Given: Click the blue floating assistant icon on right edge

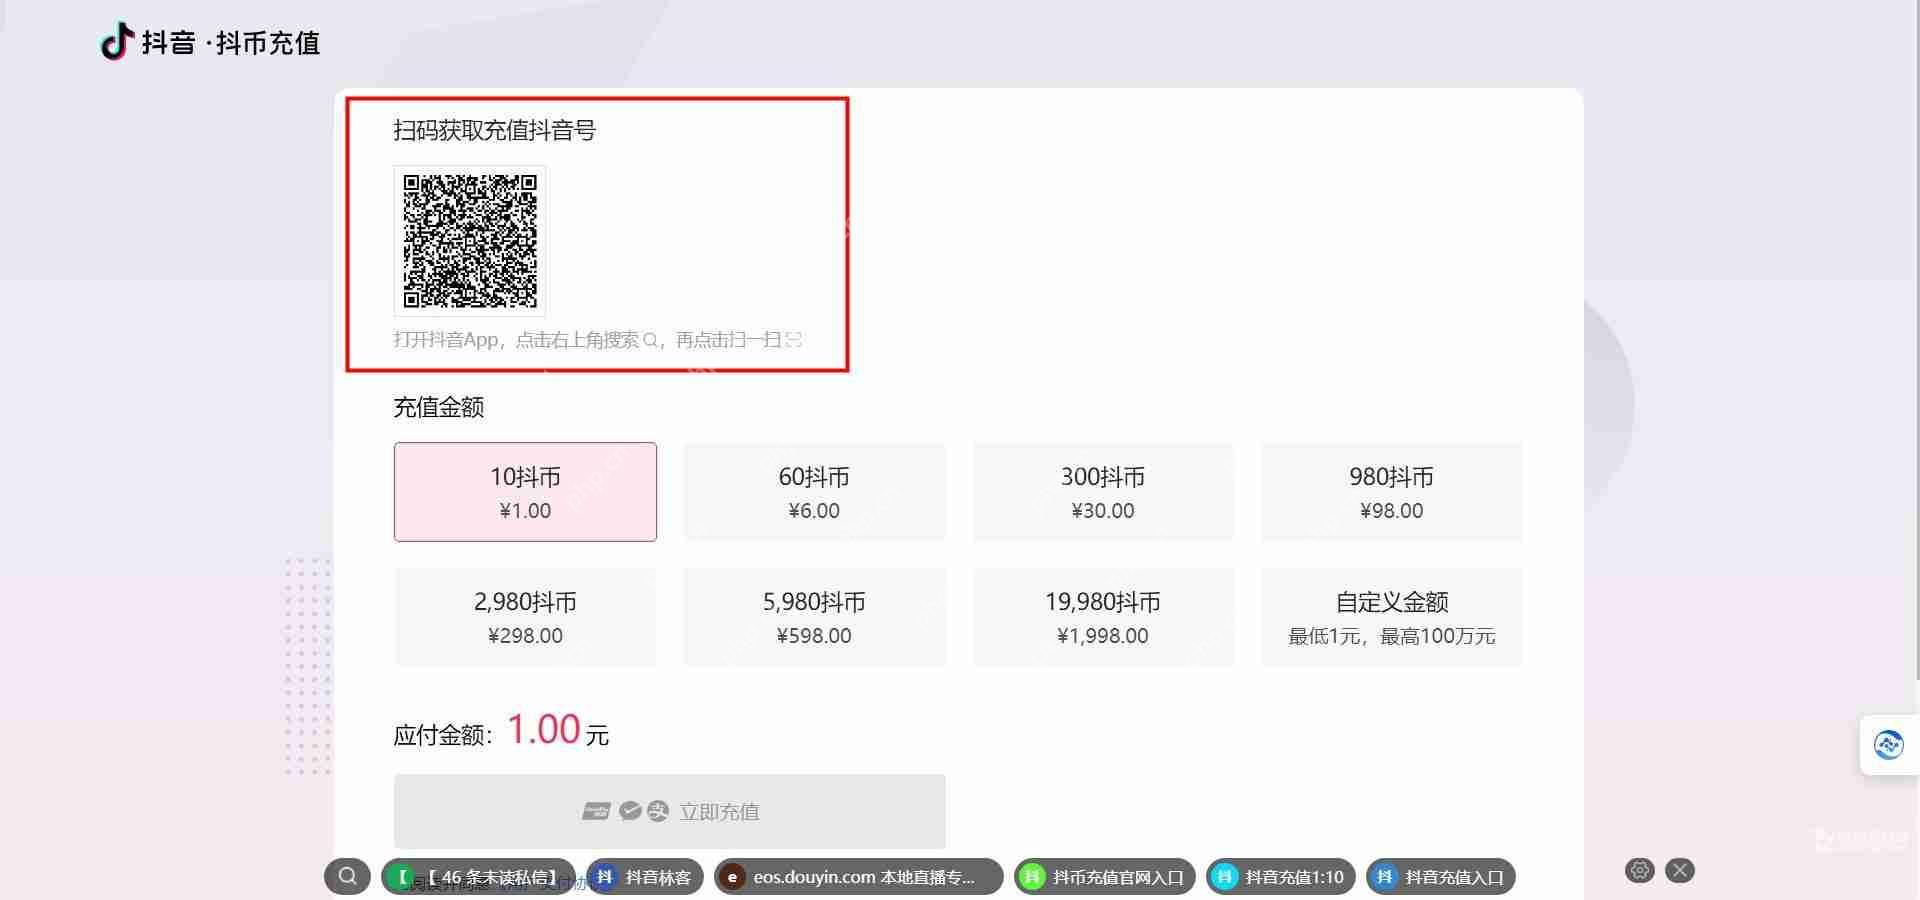Looking at the screenshot, I should [1888, 745].
